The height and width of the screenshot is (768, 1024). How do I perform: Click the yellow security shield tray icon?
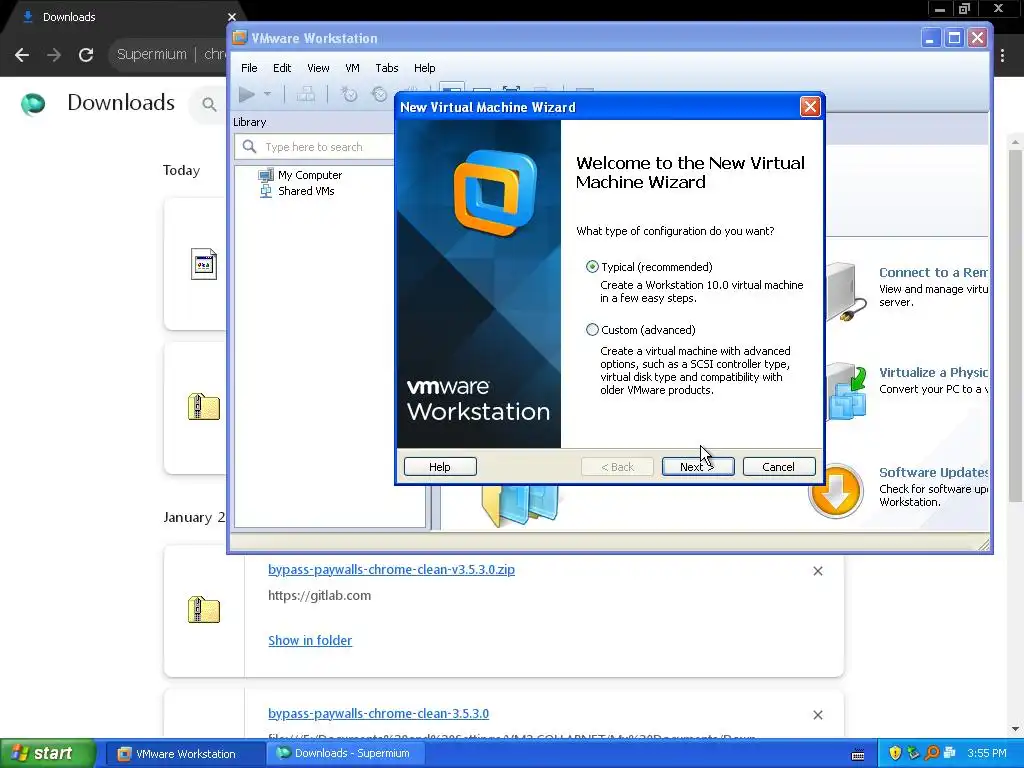coord(895,753)
